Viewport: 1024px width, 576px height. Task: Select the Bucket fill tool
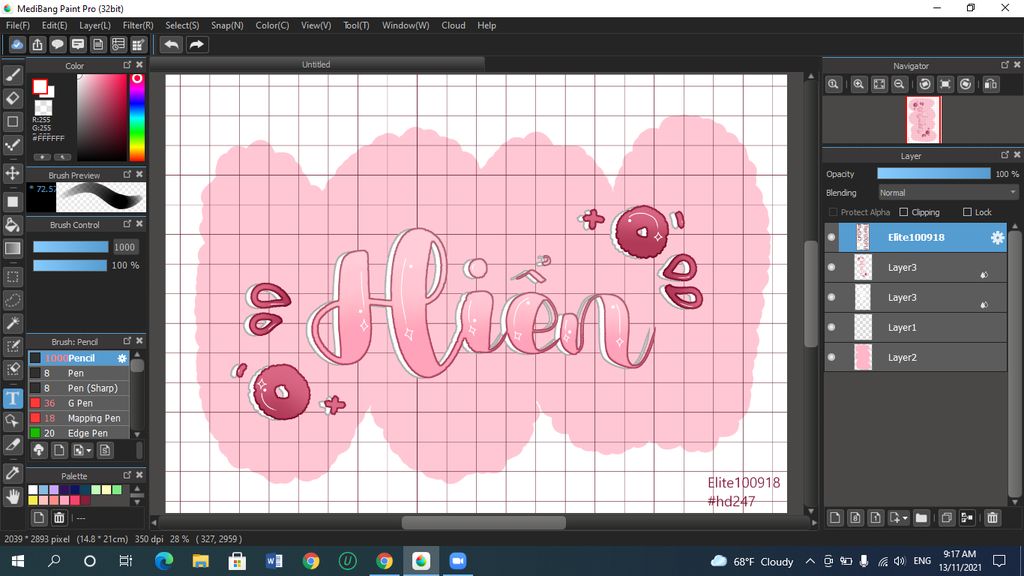click(12, 225)
